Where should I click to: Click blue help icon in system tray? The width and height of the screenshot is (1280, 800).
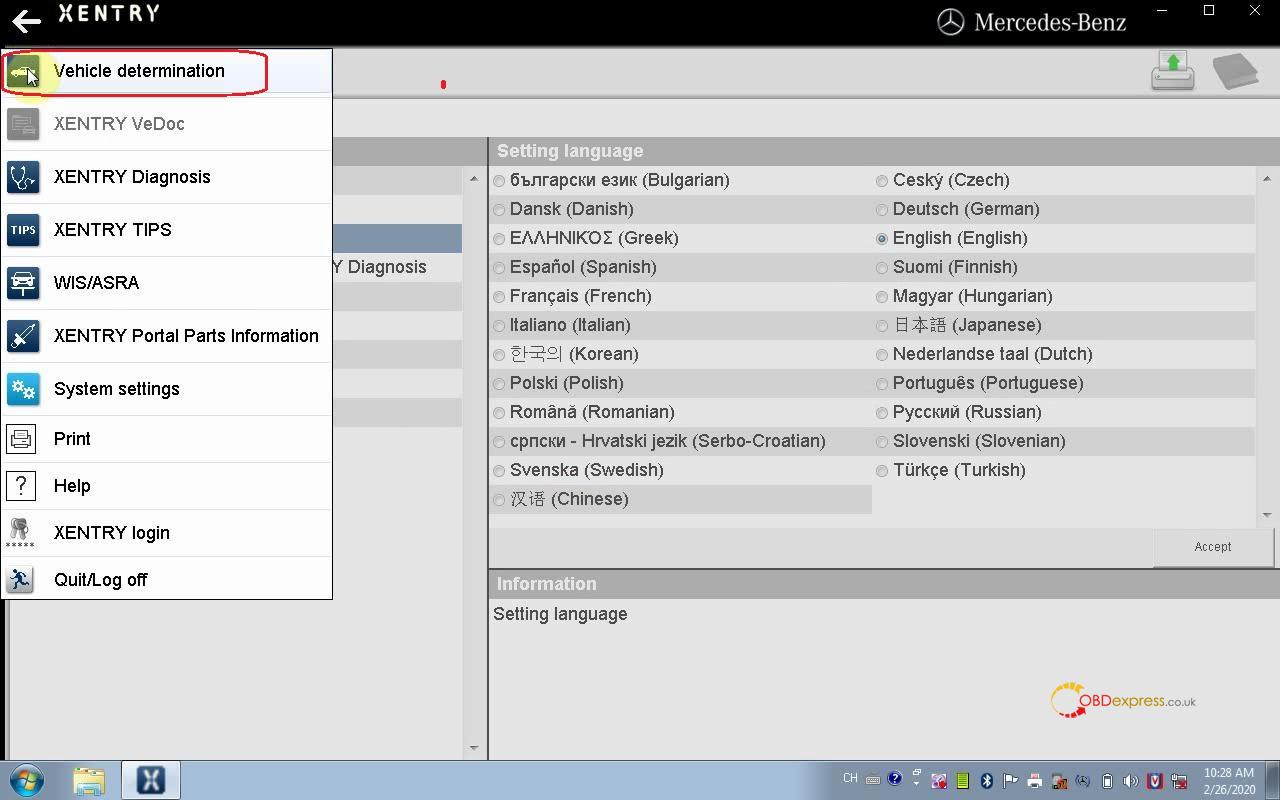[x=895, y=778]
